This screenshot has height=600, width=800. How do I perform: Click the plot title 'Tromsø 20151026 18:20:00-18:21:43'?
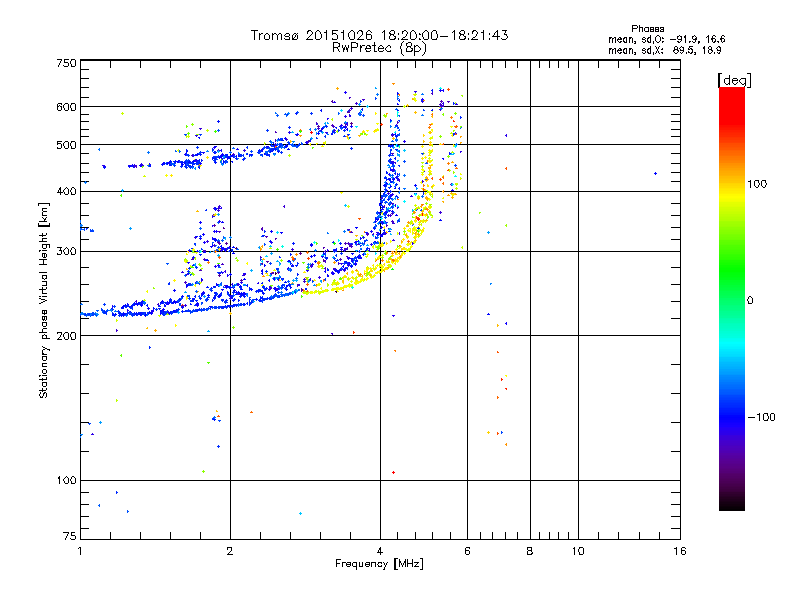pos(379,35)
